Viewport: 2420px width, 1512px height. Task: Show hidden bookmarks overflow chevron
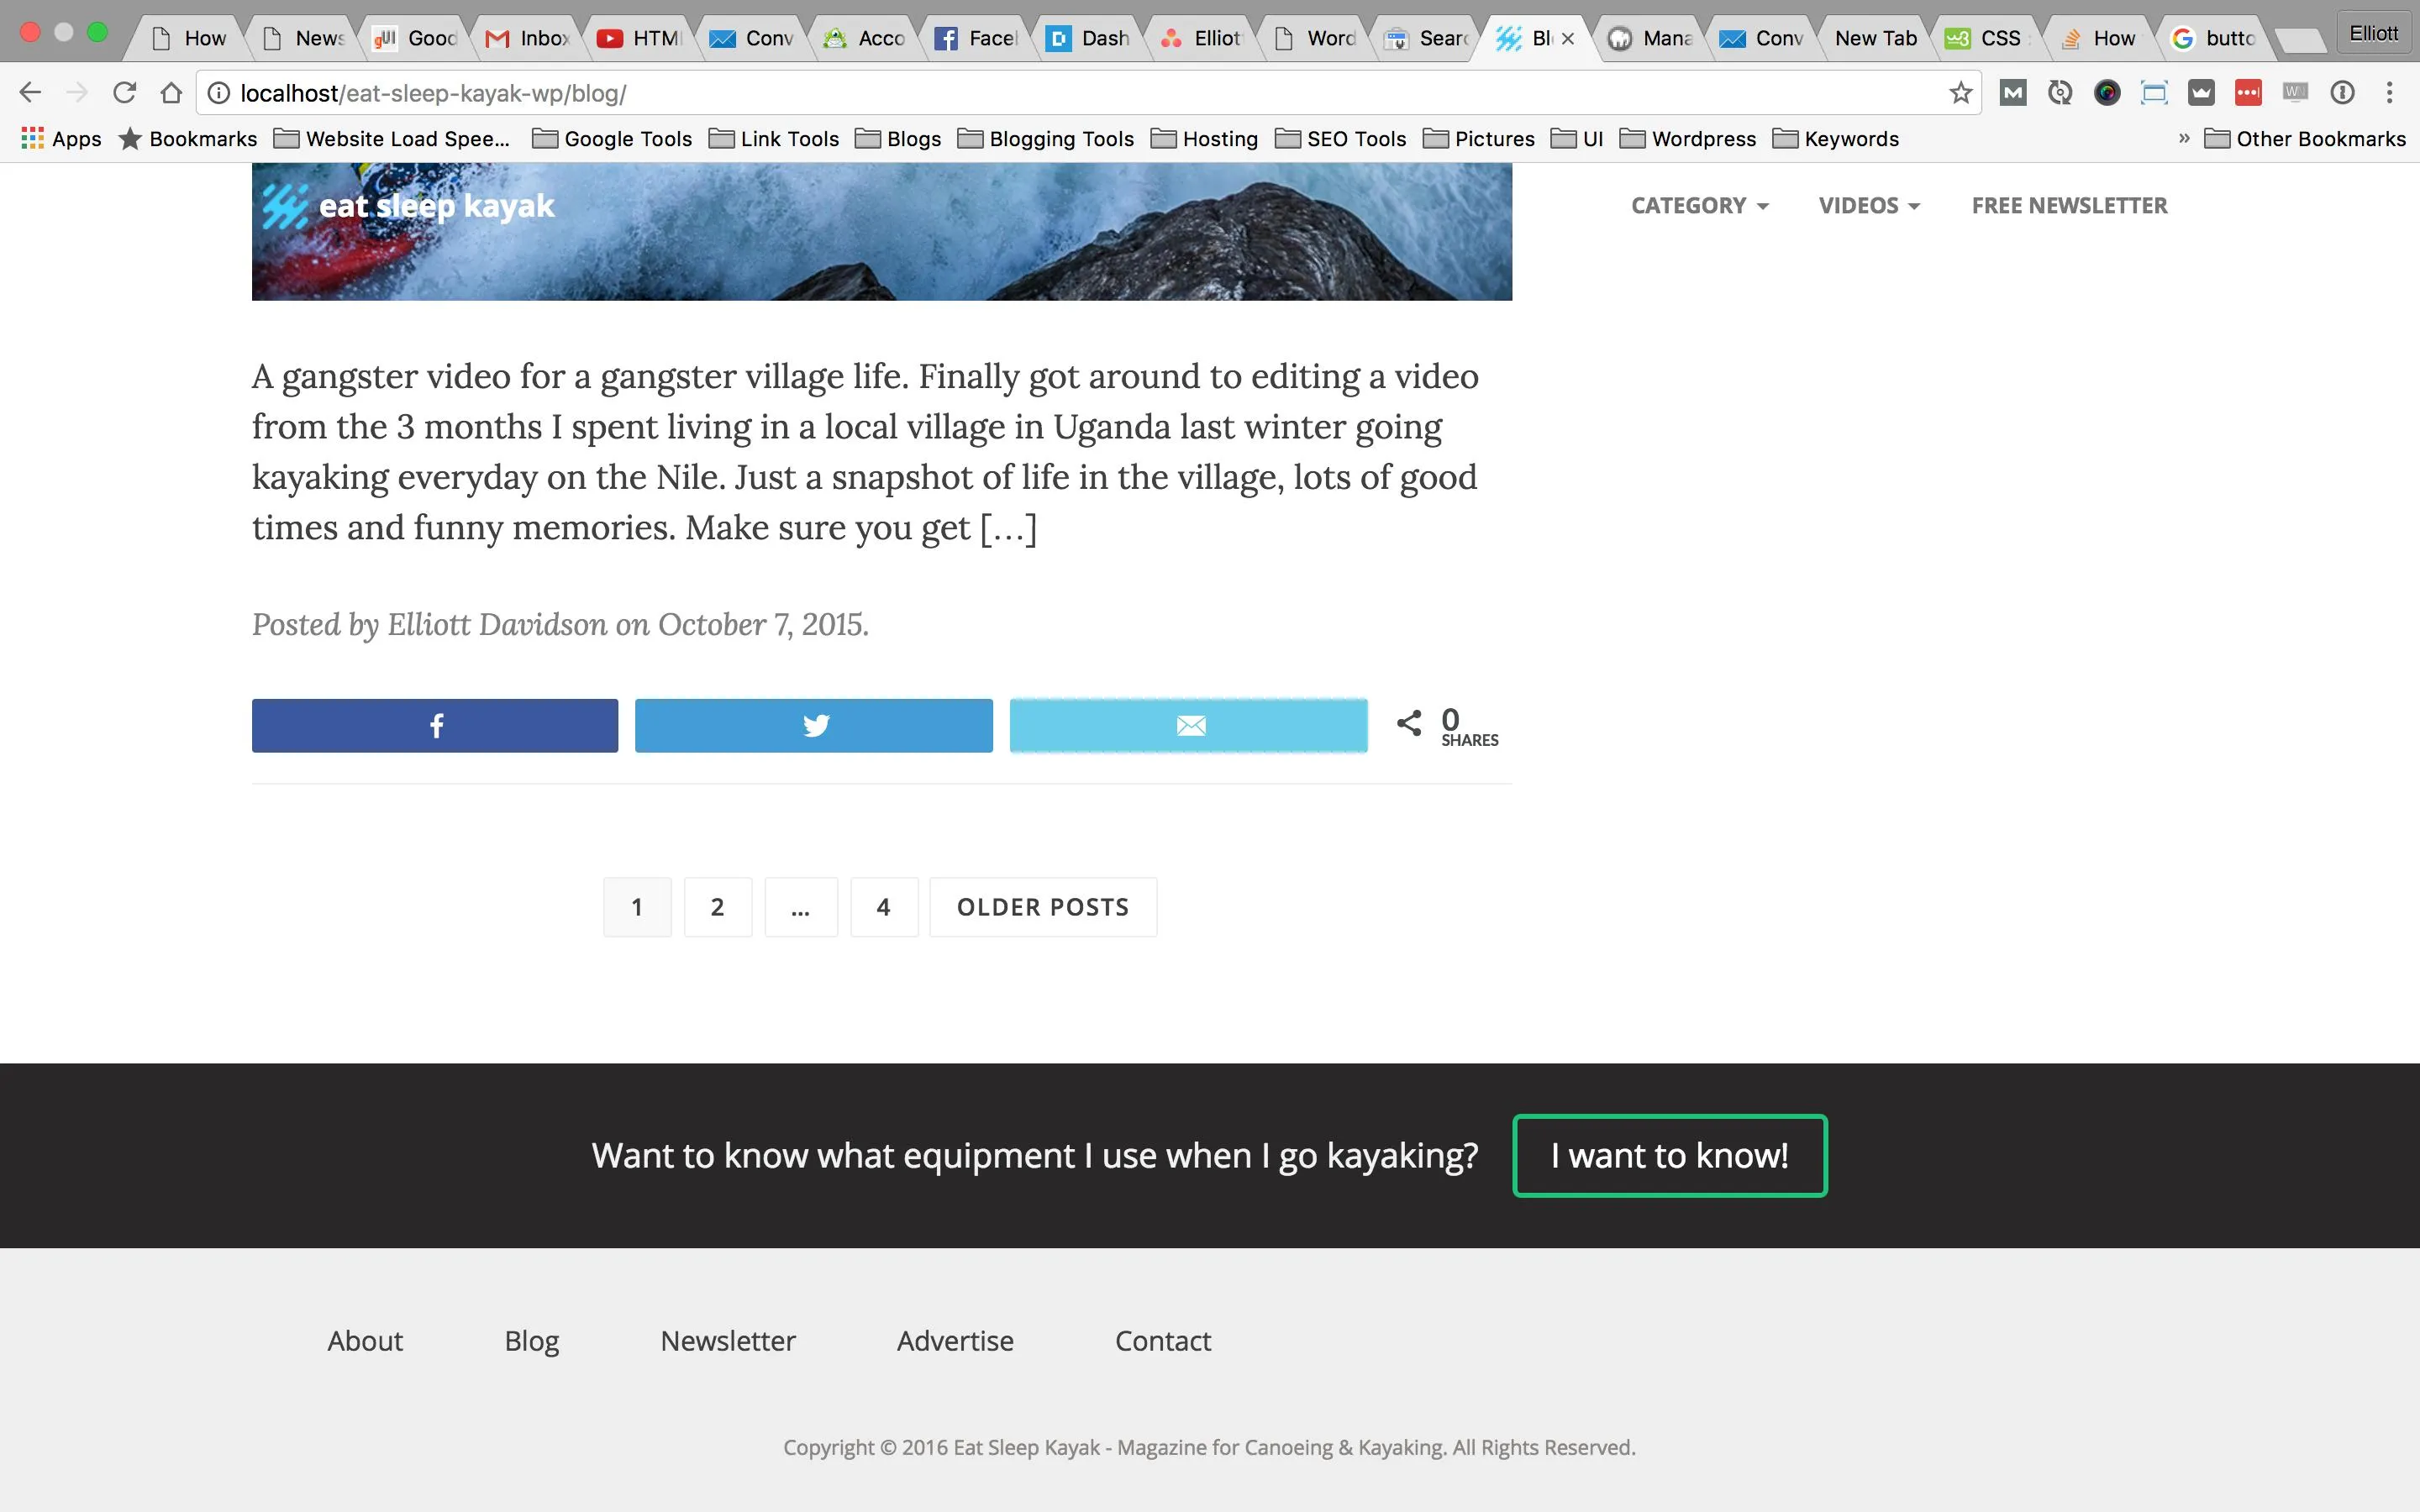pyautogui.click(x=2184, y=138)
